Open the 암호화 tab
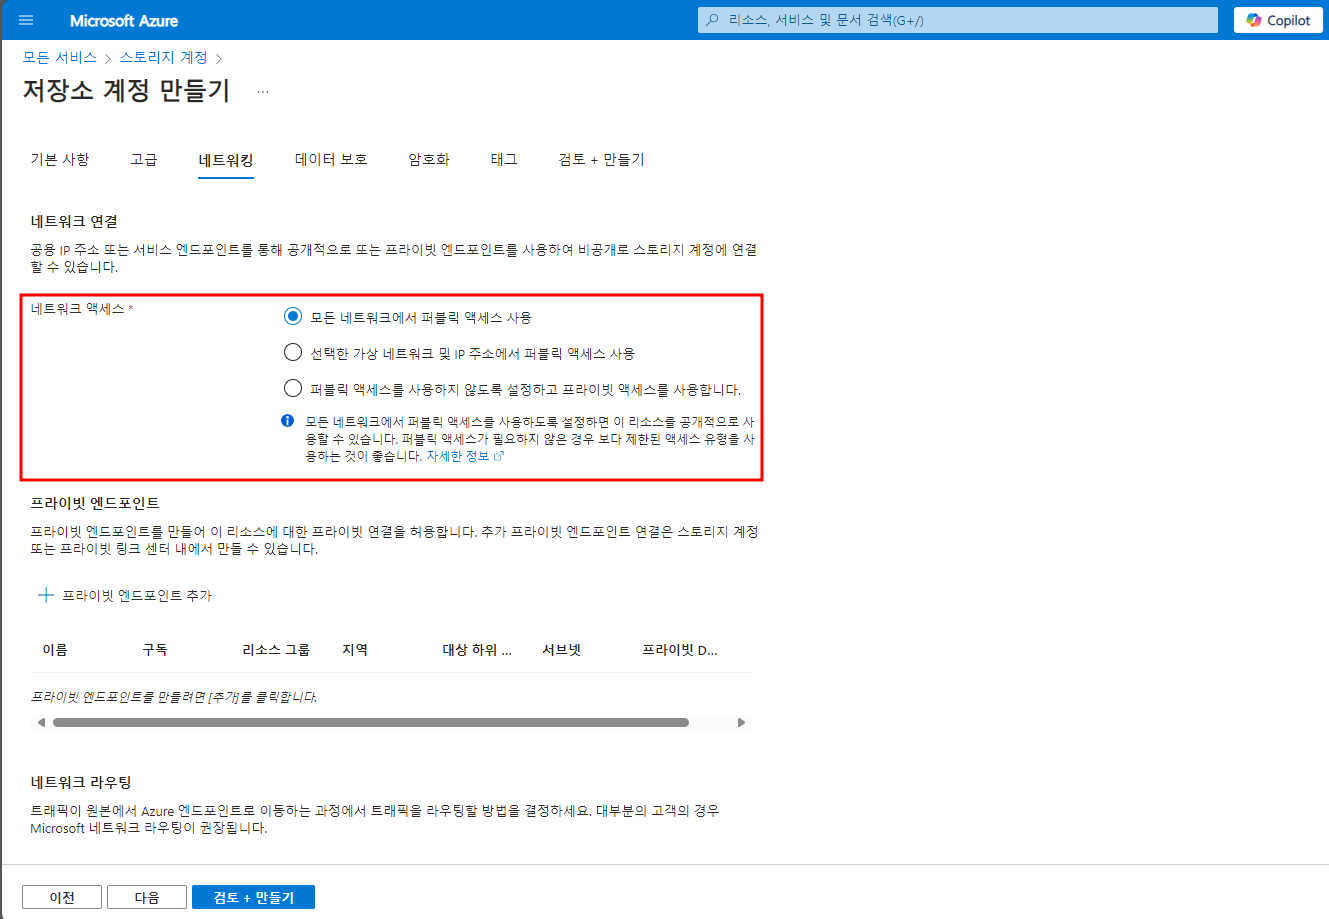Viewport: 1329px width, 919px height. point(429,159)
